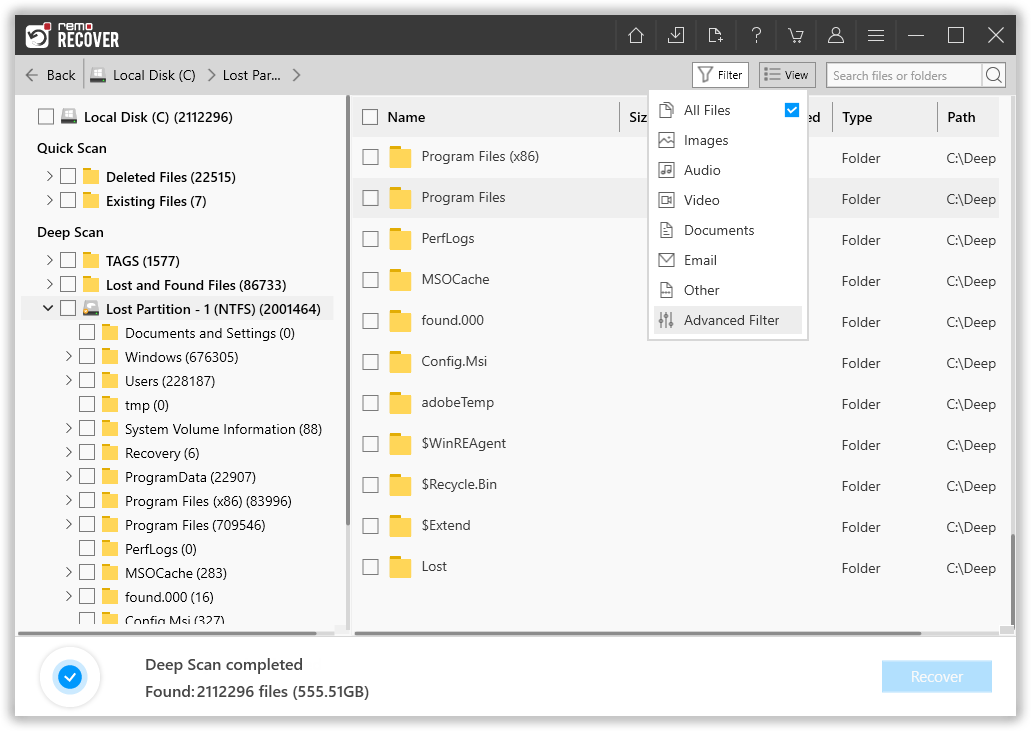Click the View button

[x=787, y=75]
